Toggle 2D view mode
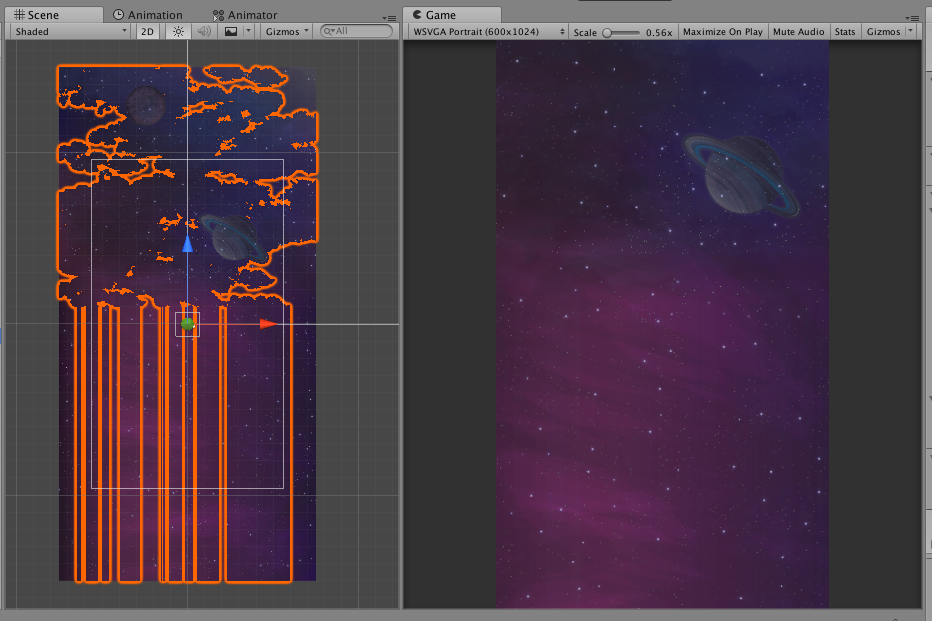This screenshot has width=932, height=621. point(146,31)
